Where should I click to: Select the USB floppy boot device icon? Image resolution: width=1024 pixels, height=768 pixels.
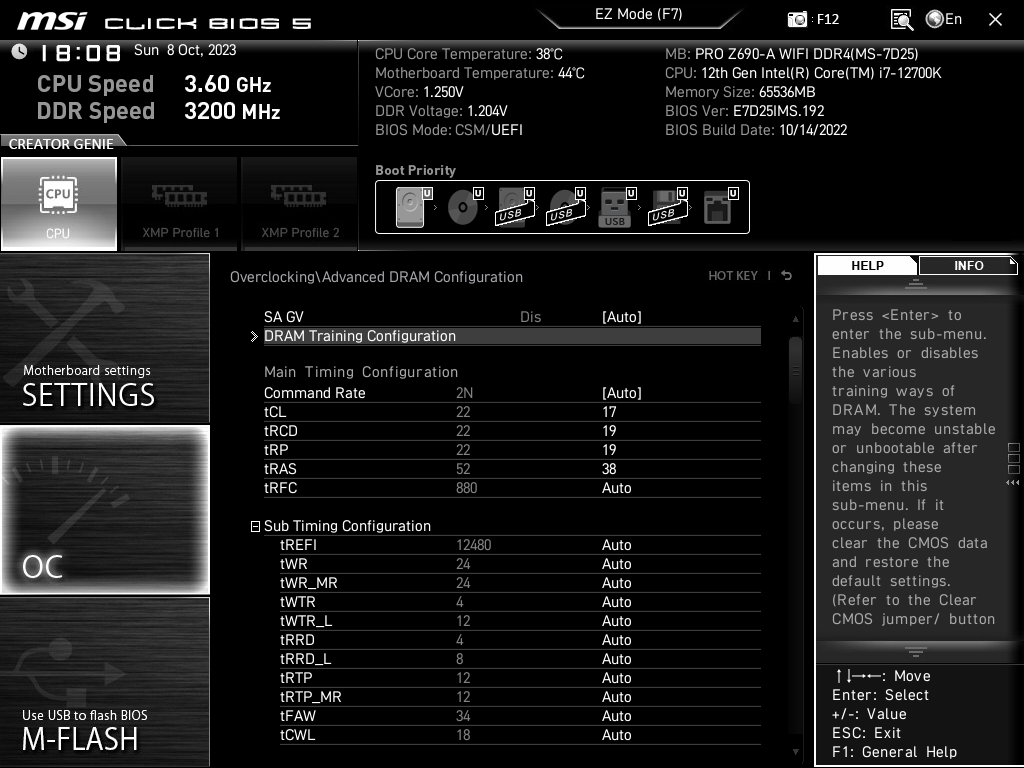(x=668, y=207)
